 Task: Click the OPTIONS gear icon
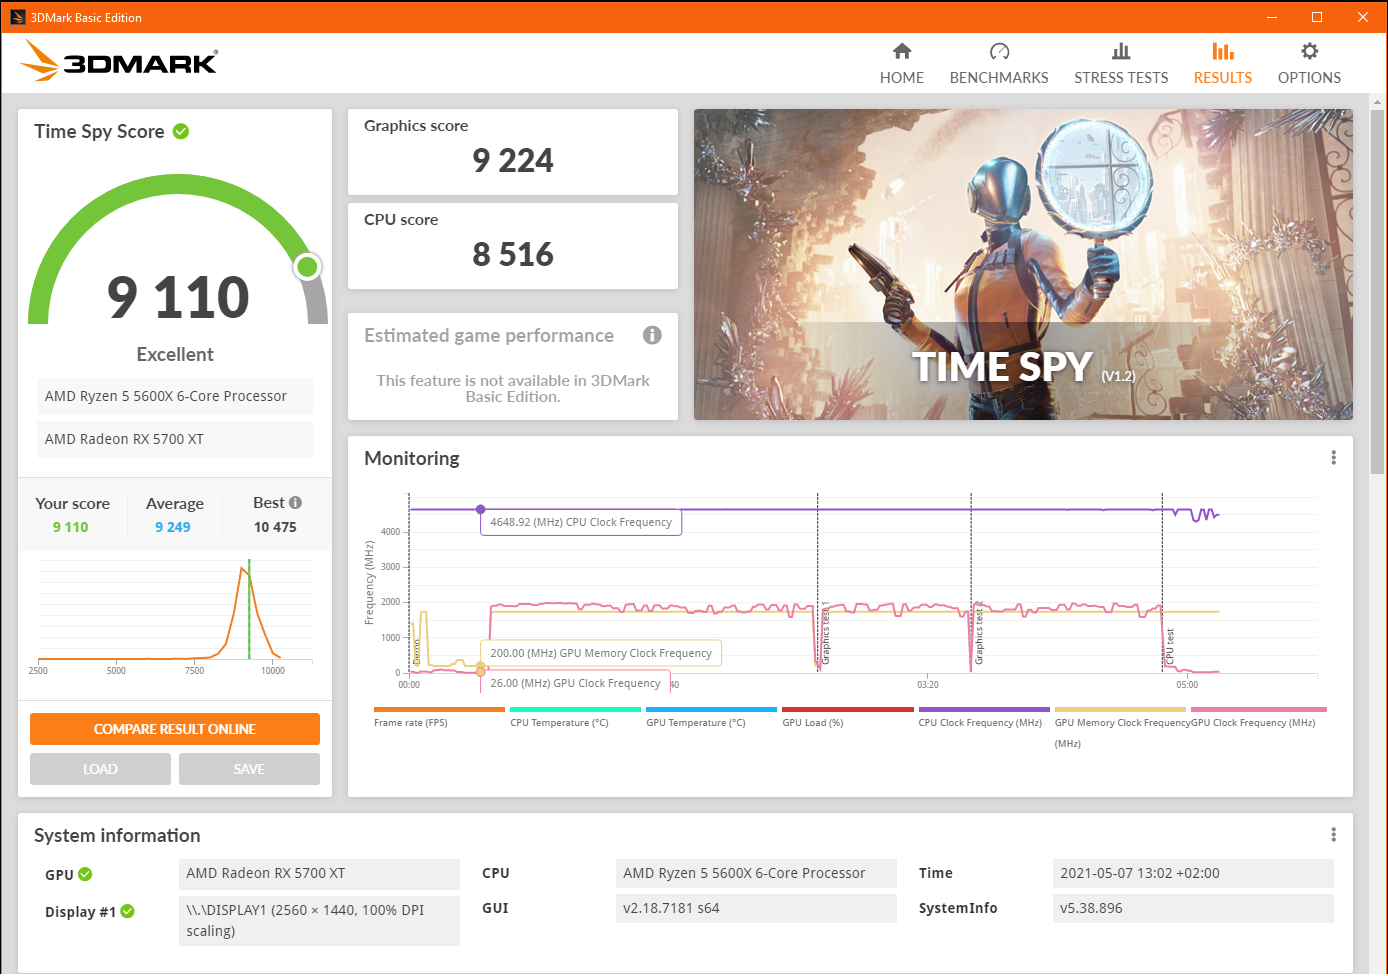(1308, 50)
